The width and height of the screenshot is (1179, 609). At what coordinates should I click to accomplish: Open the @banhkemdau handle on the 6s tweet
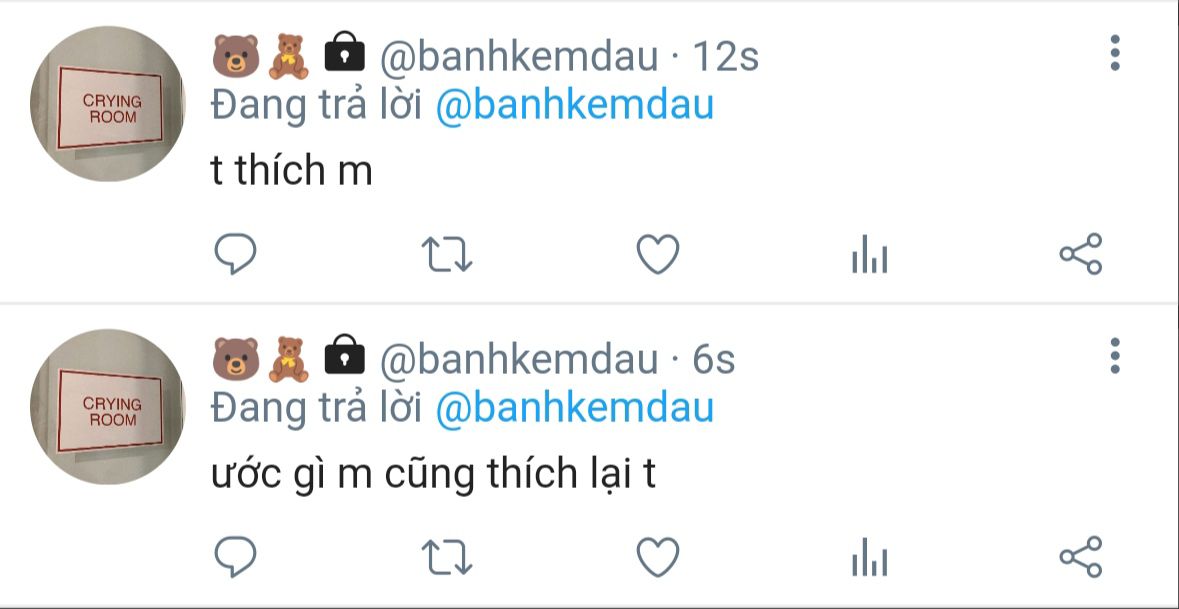click(x=519, y=359)
